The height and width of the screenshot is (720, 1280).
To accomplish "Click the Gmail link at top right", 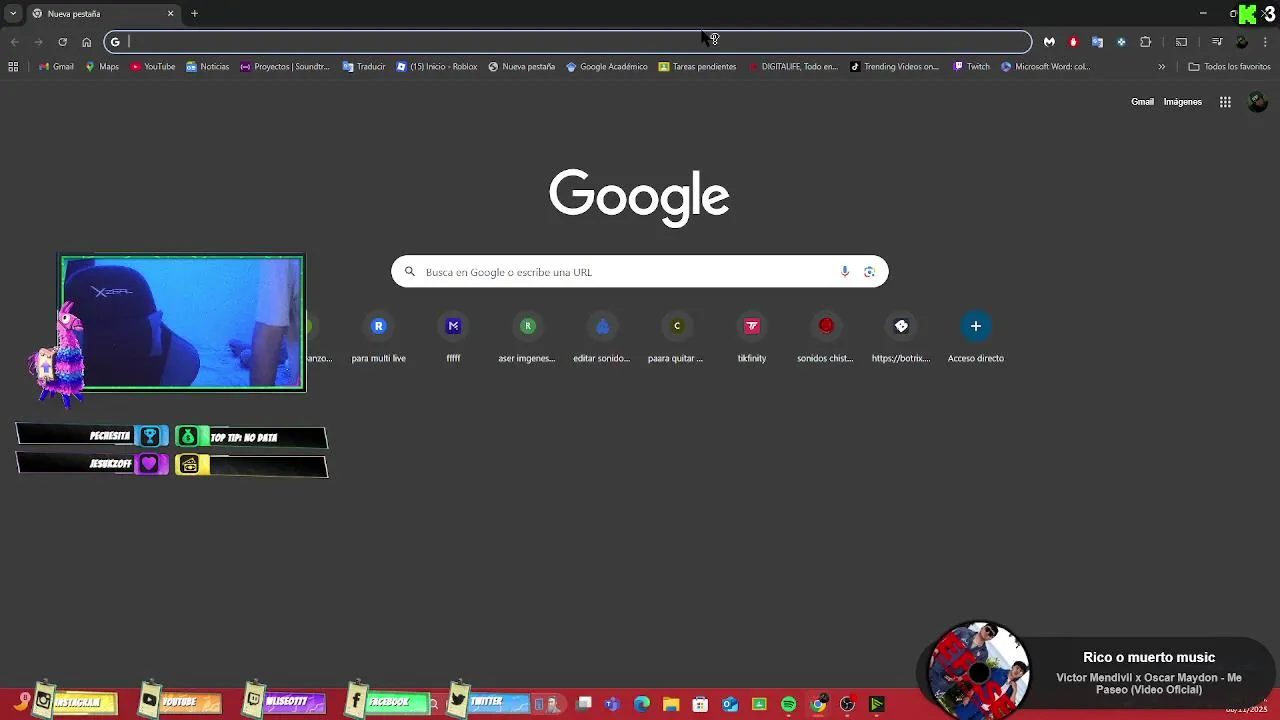I will tap(1142, 102).
